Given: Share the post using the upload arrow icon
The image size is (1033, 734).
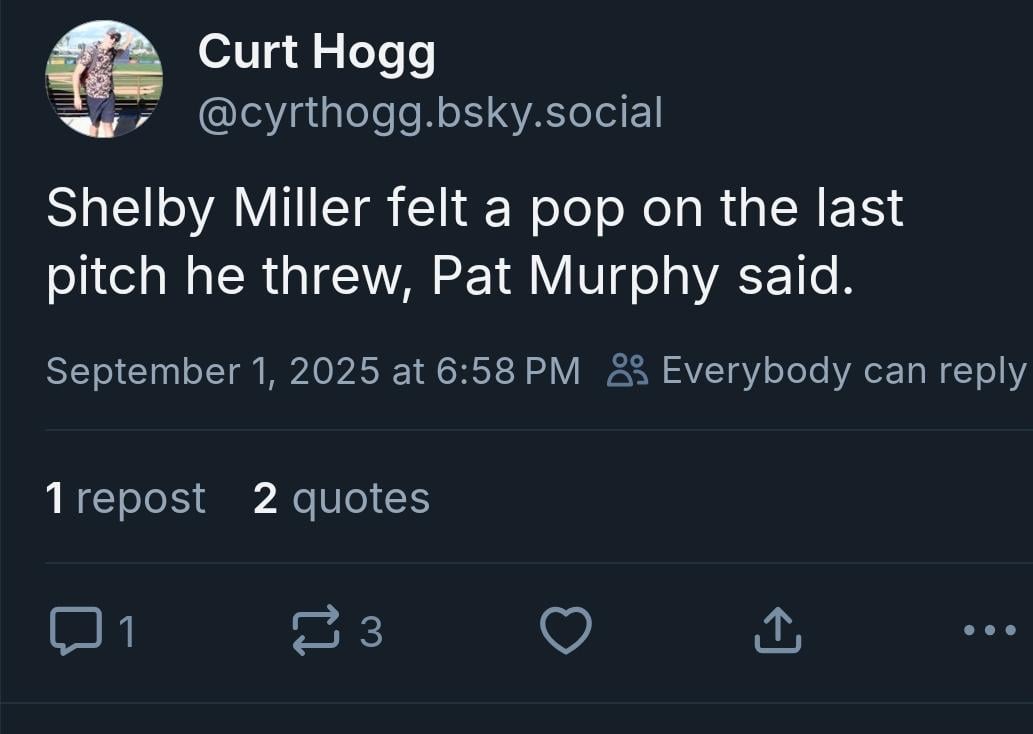Looking at the screenshot, I should [779, 630].
